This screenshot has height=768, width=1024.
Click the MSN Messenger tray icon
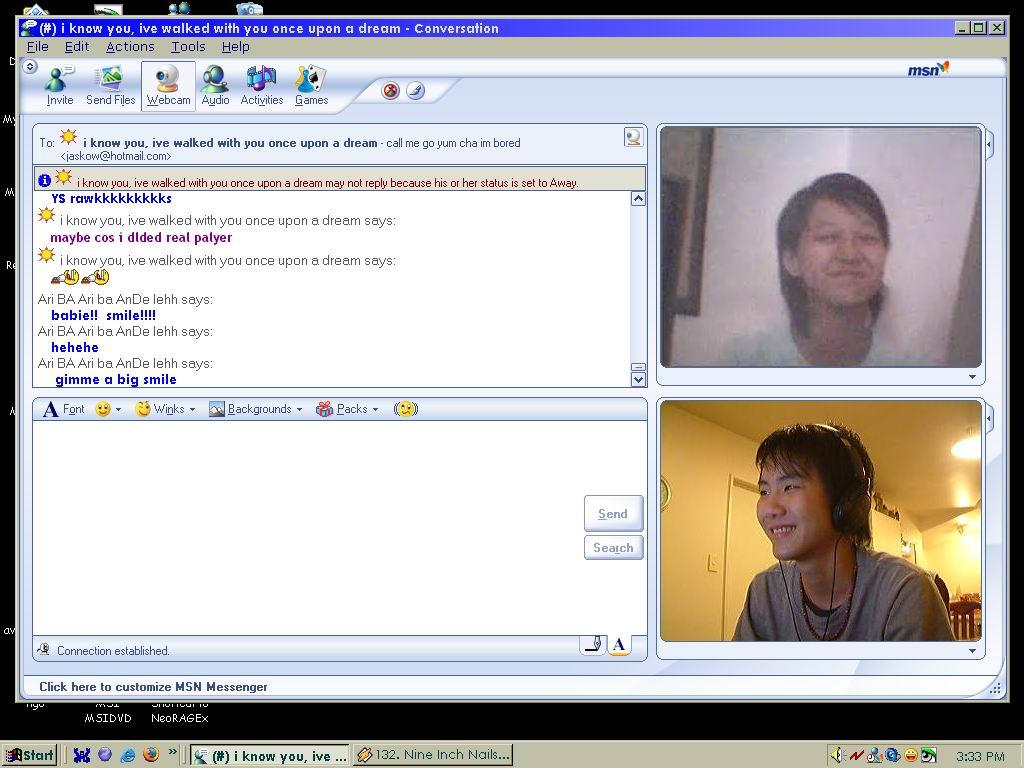click(x=874, y=756)
